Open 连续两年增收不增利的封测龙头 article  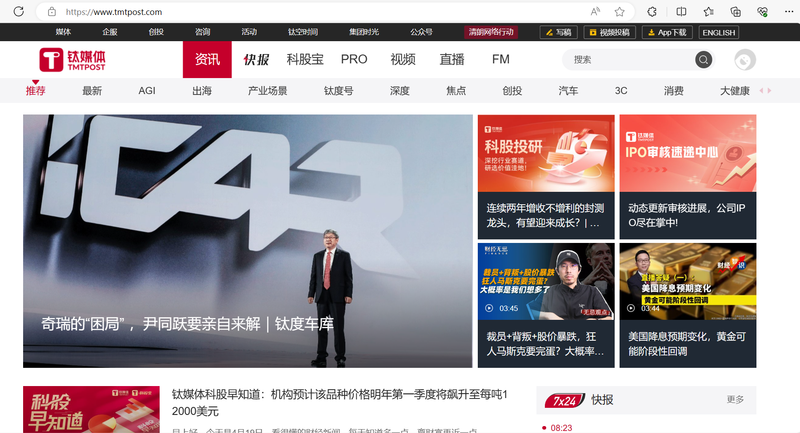(545, 215)
